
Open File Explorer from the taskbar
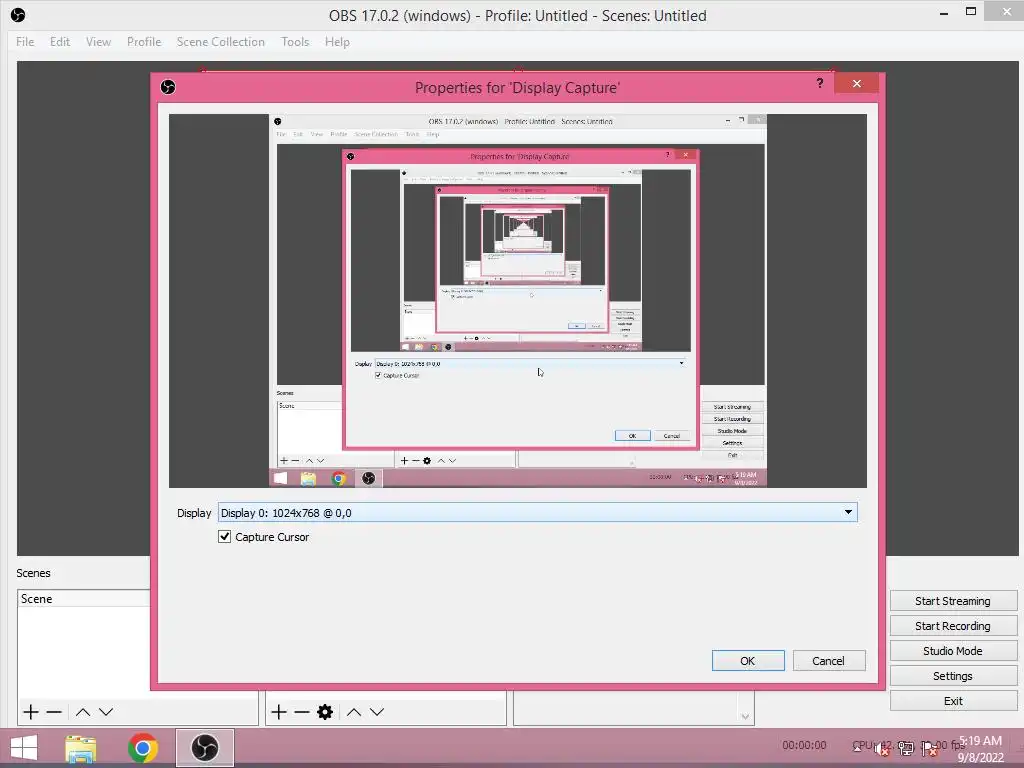click(81, 748)
